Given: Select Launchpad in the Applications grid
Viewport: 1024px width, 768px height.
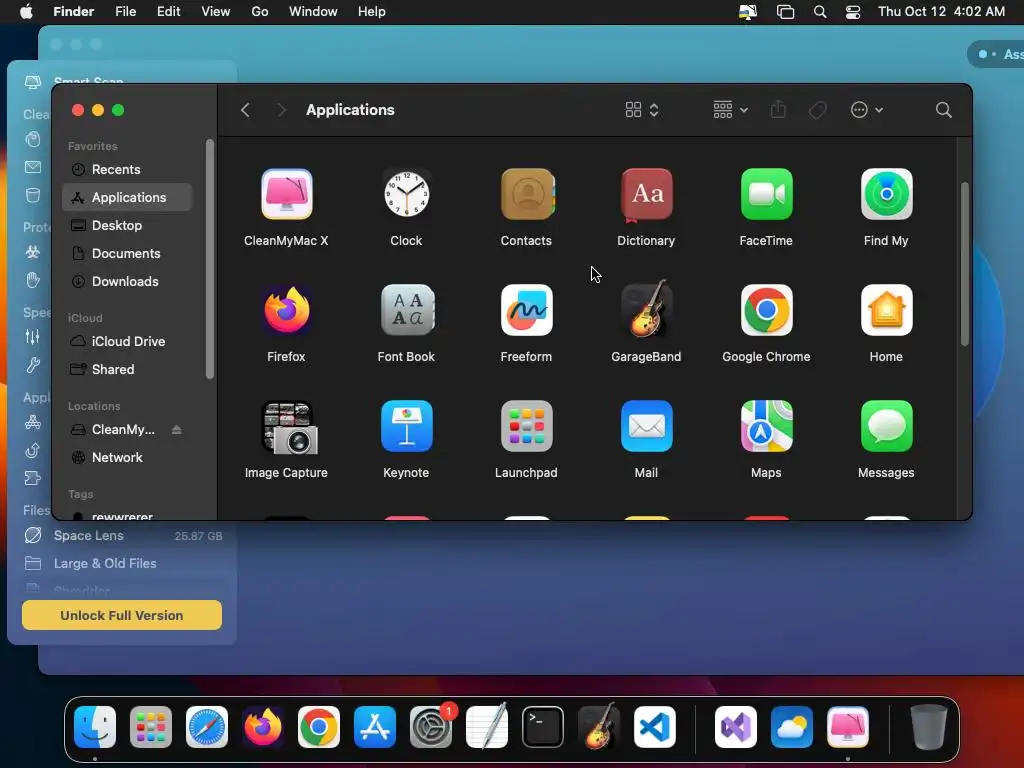Looking at the screenshot, I should coord(526,426).
